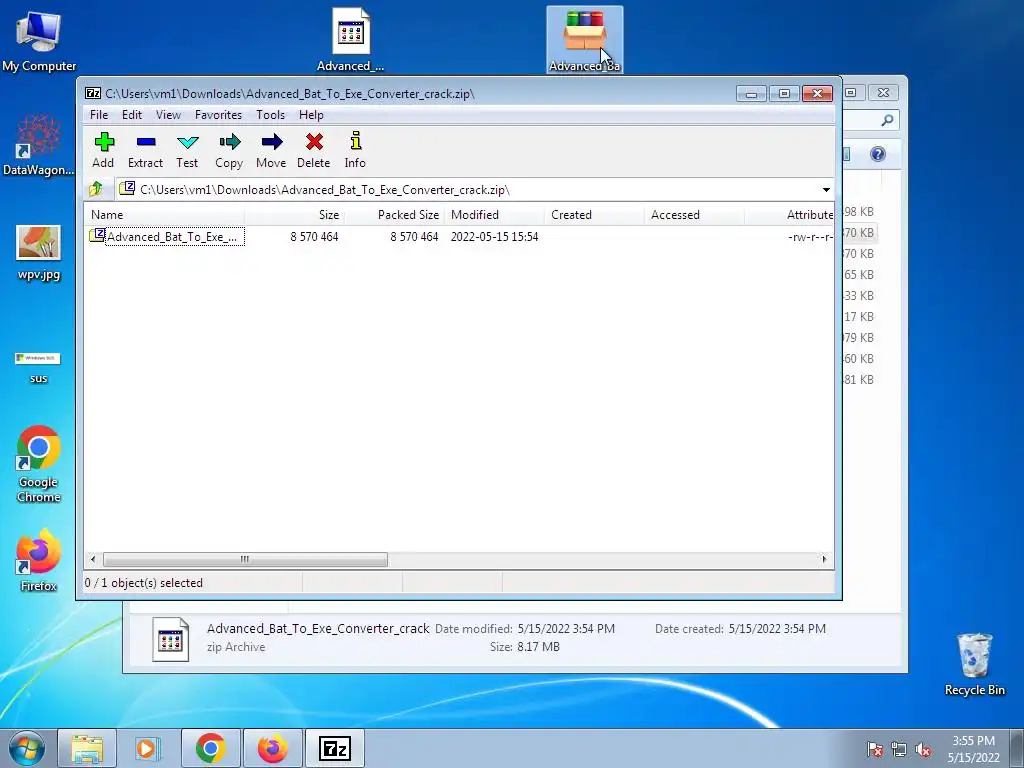
Task: Click the zip archive thumbnail in Explorer details pane
Action: (x=170, y=639)
